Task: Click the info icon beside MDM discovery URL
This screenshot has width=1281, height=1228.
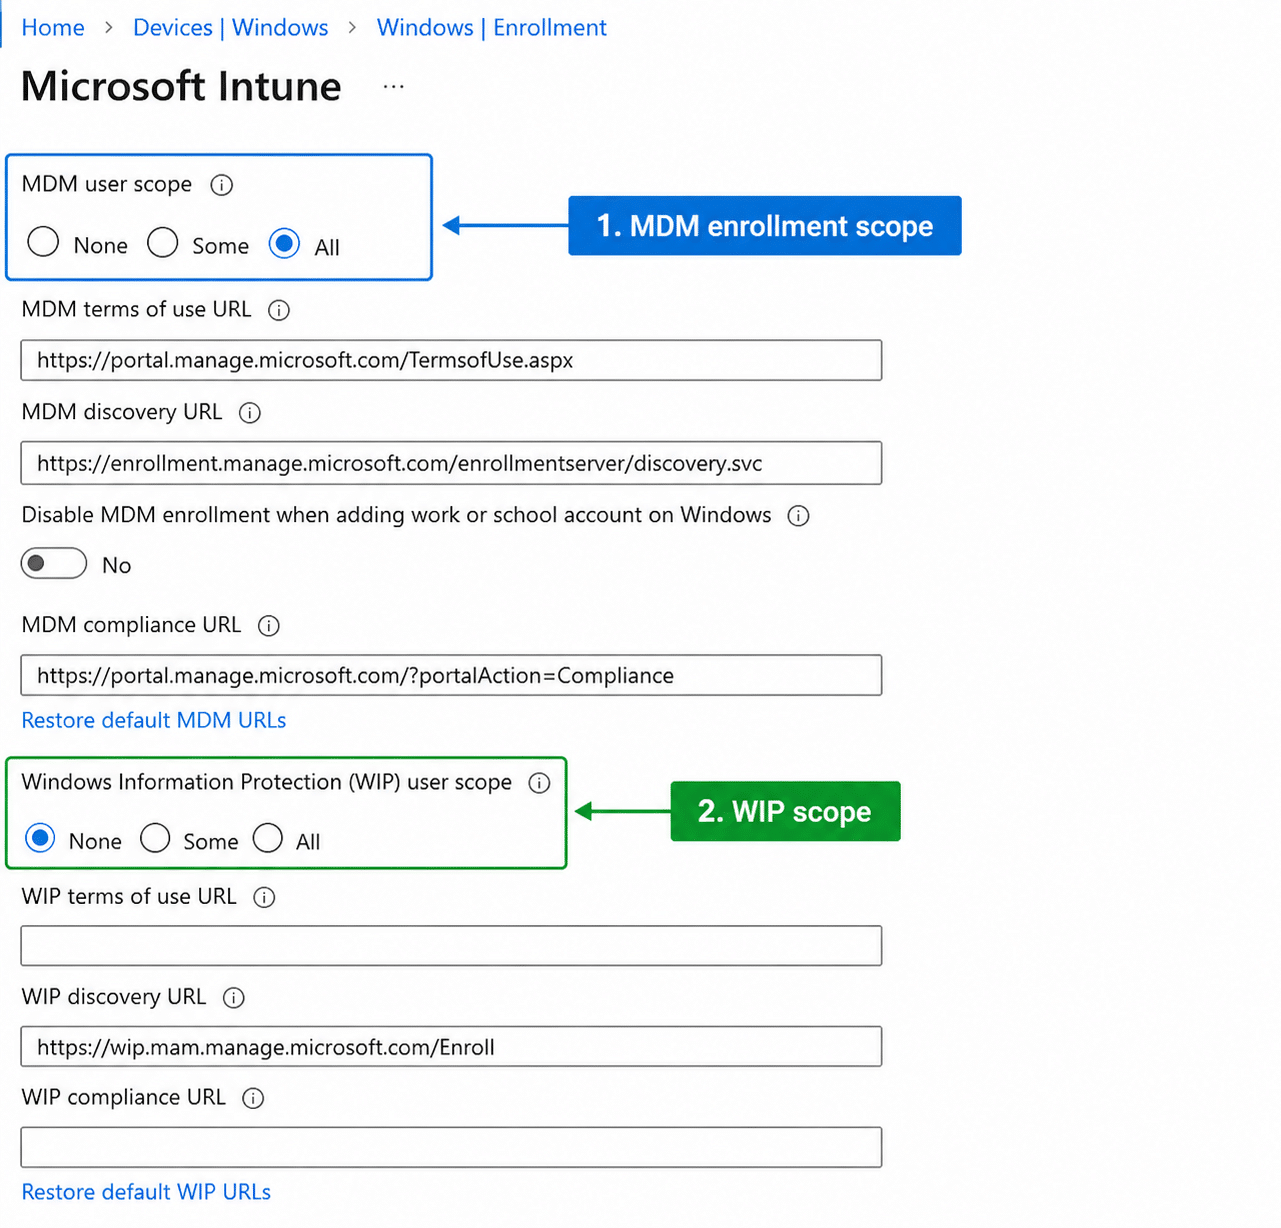Action: (x=250, y=413)
